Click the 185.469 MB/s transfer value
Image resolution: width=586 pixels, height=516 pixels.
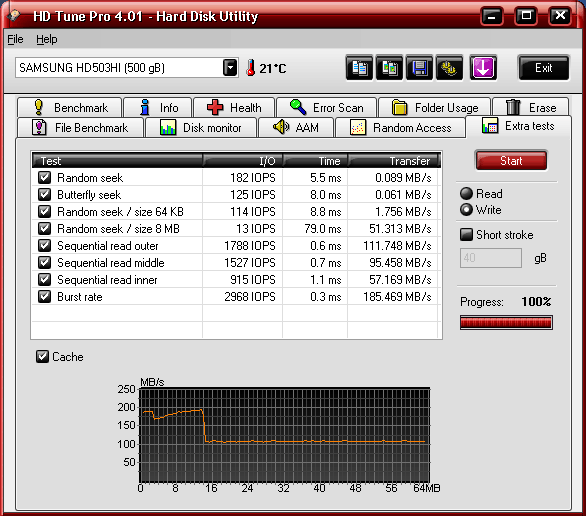(397, 297)
